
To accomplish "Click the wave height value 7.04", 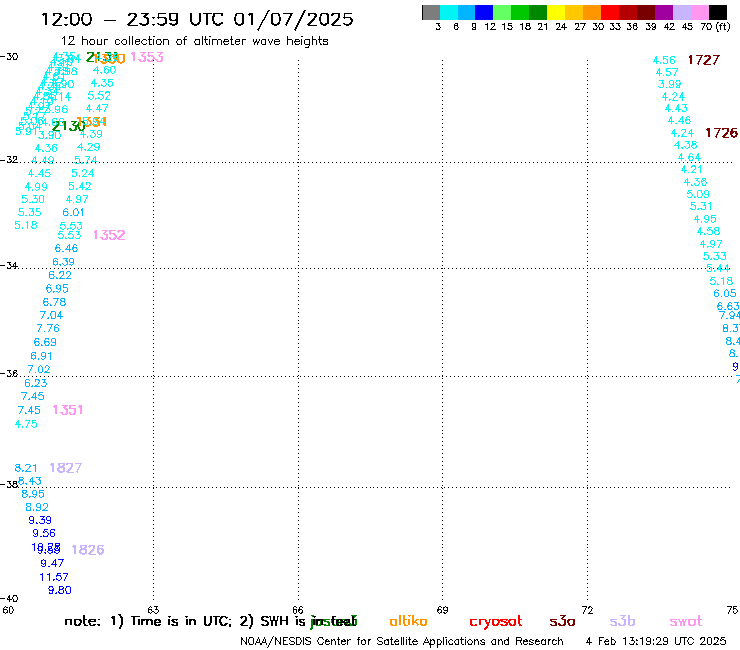I will pos(51,315).
